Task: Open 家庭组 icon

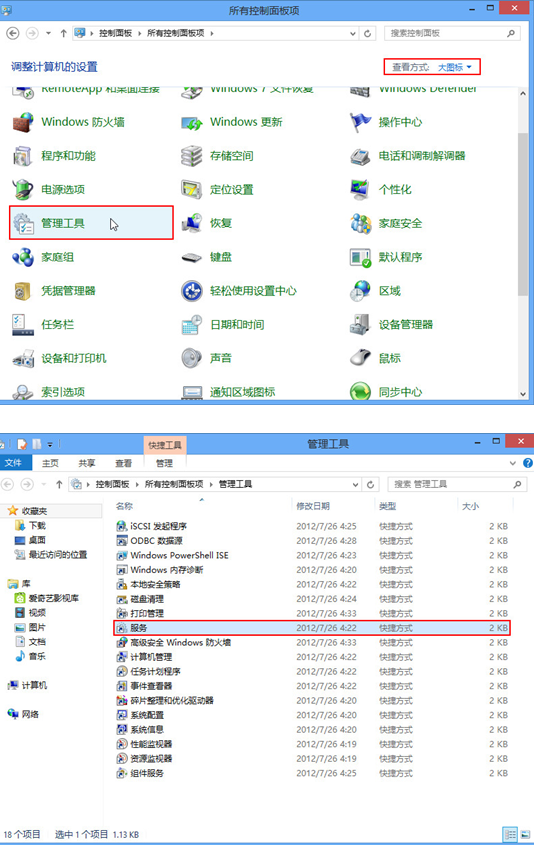Action: pos(23,257)
